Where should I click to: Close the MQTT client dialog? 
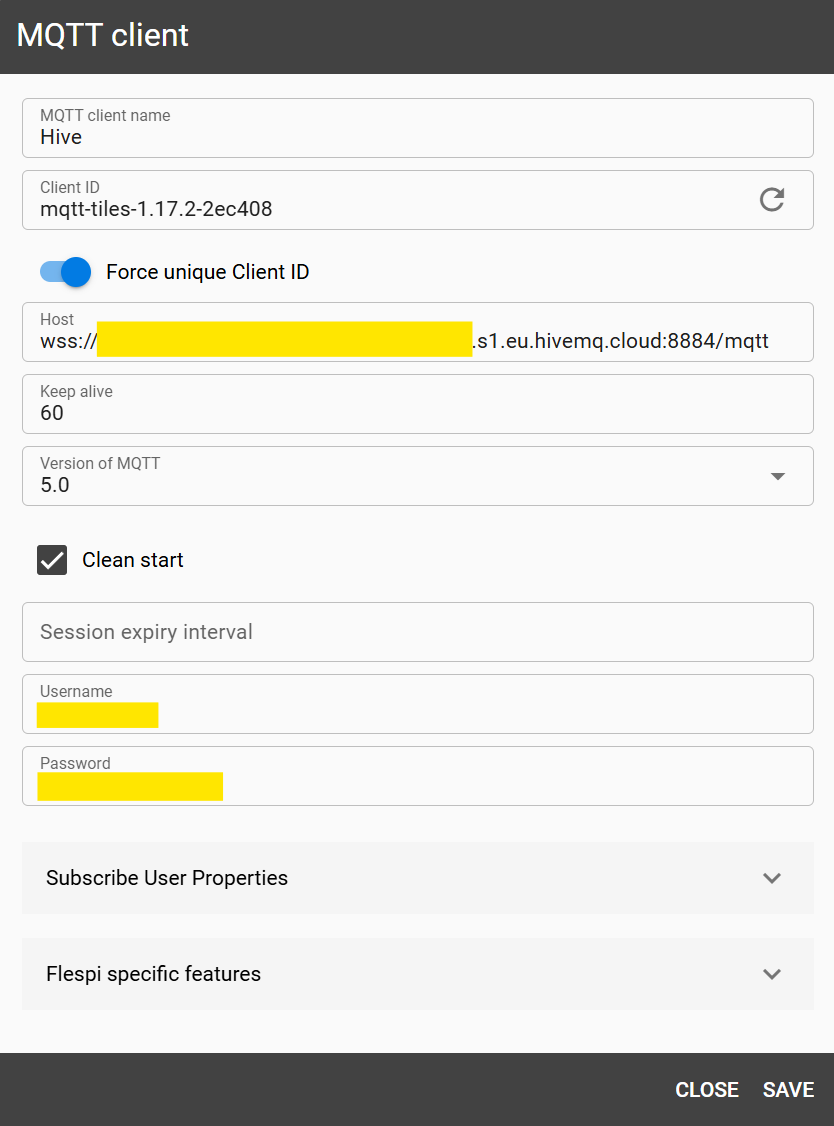coord(707,1090)
